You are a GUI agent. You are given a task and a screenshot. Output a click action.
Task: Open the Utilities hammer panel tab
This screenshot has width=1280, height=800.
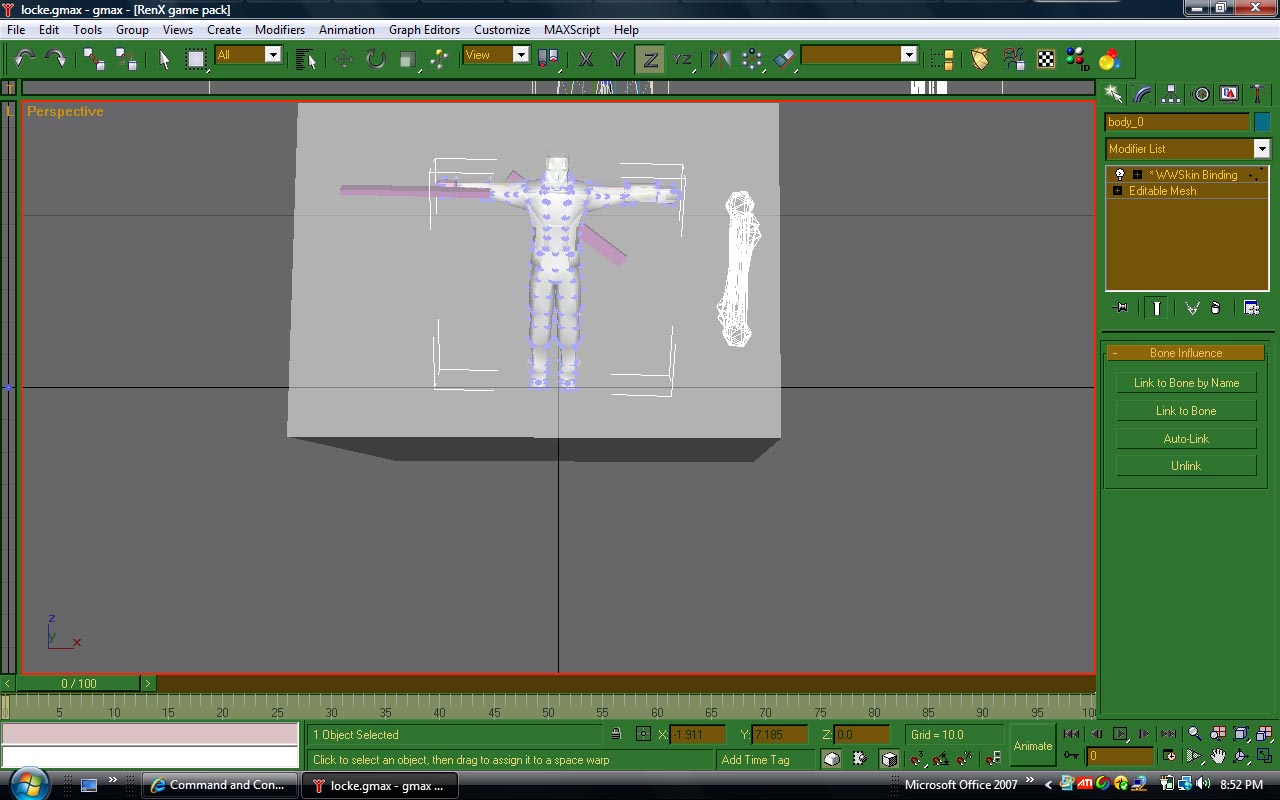(1257, 94)
